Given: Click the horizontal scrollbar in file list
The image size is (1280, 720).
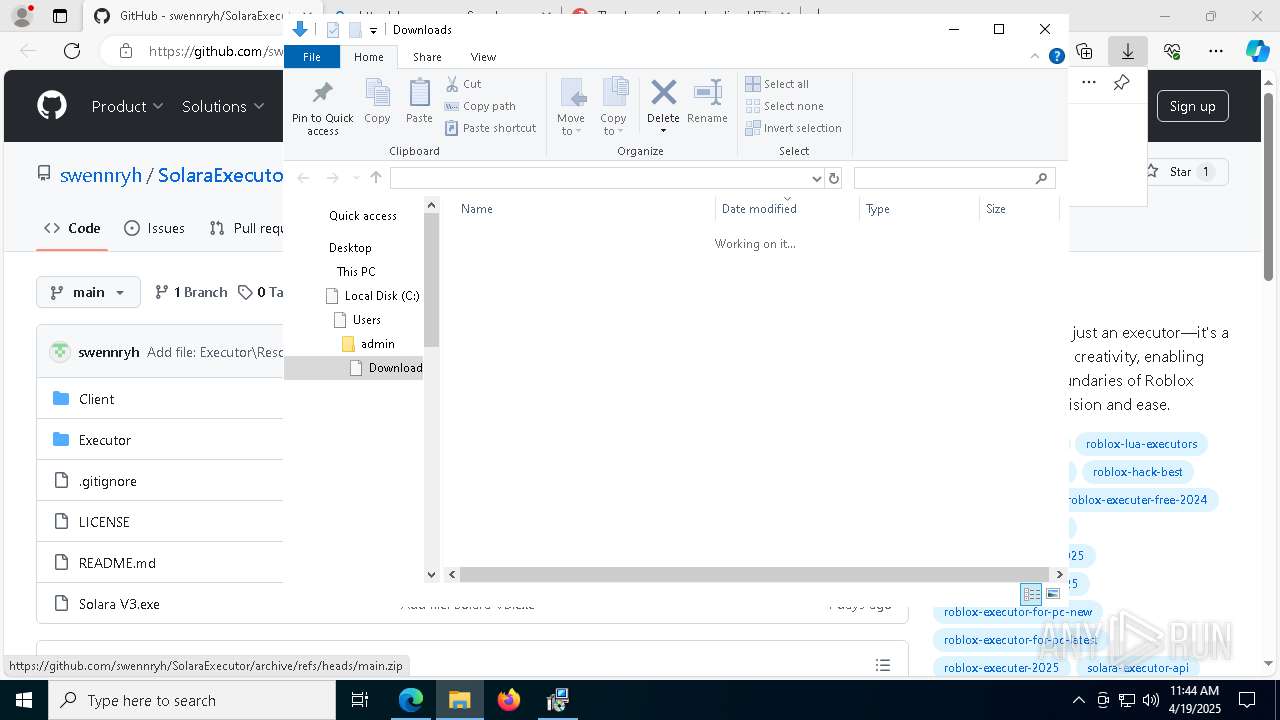Looking at the screenshot, I should pos(755,574).
